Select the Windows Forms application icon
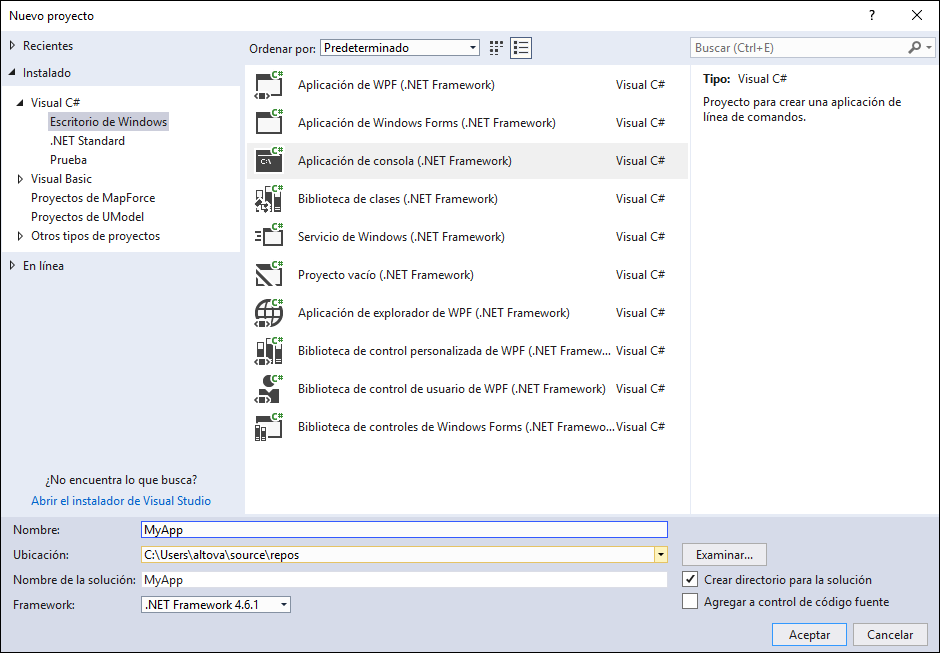The height and width of the screenshot is (653, 940). click(269, 123)
